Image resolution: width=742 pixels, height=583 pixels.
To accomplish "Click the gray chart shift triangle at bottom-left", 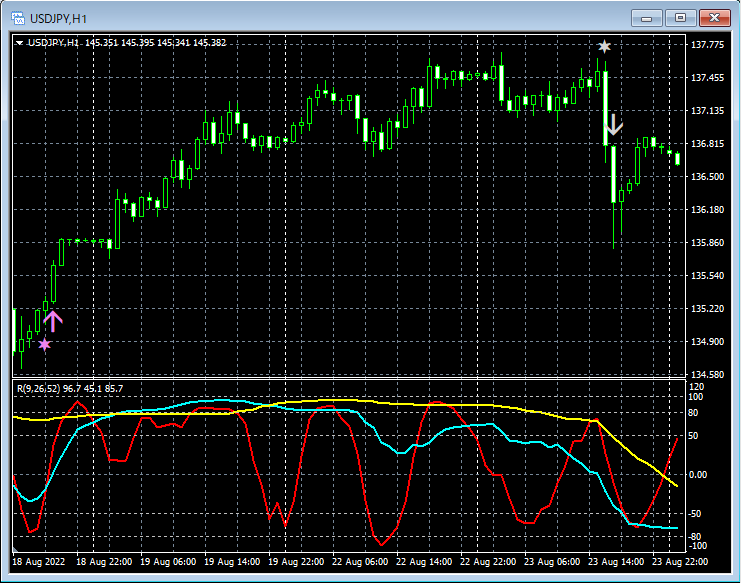I will pyautogui.click(x=15, y=551).
